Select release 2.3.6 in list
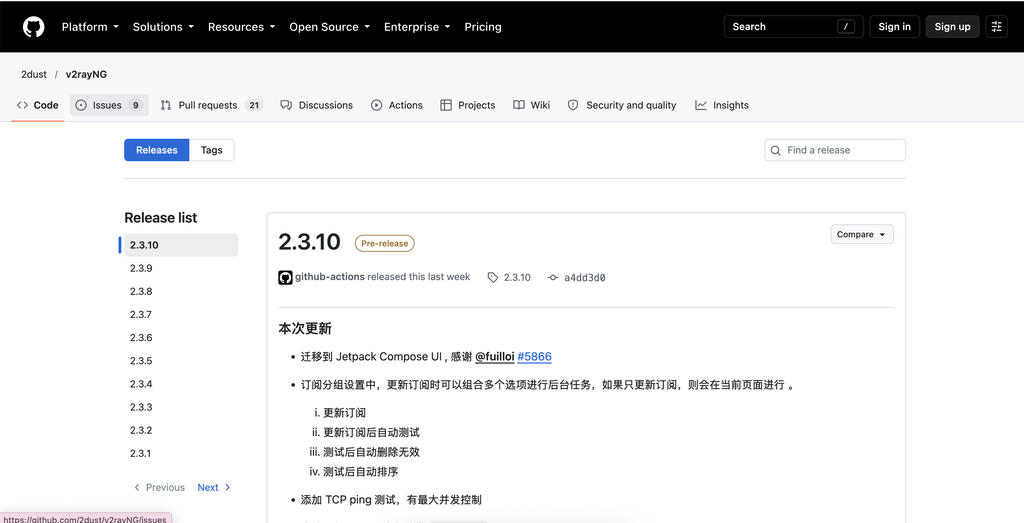 tap(181, 338)
